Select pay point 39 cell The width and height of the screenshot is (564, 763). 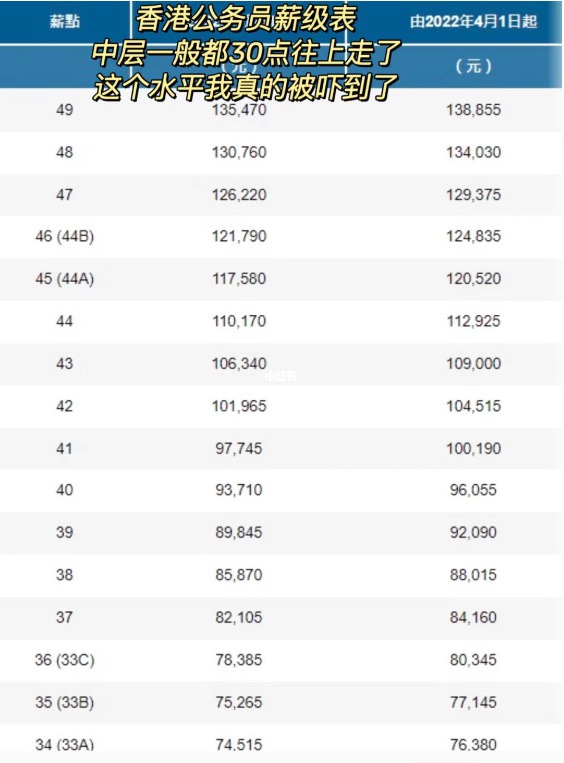(x=64, y=532)
